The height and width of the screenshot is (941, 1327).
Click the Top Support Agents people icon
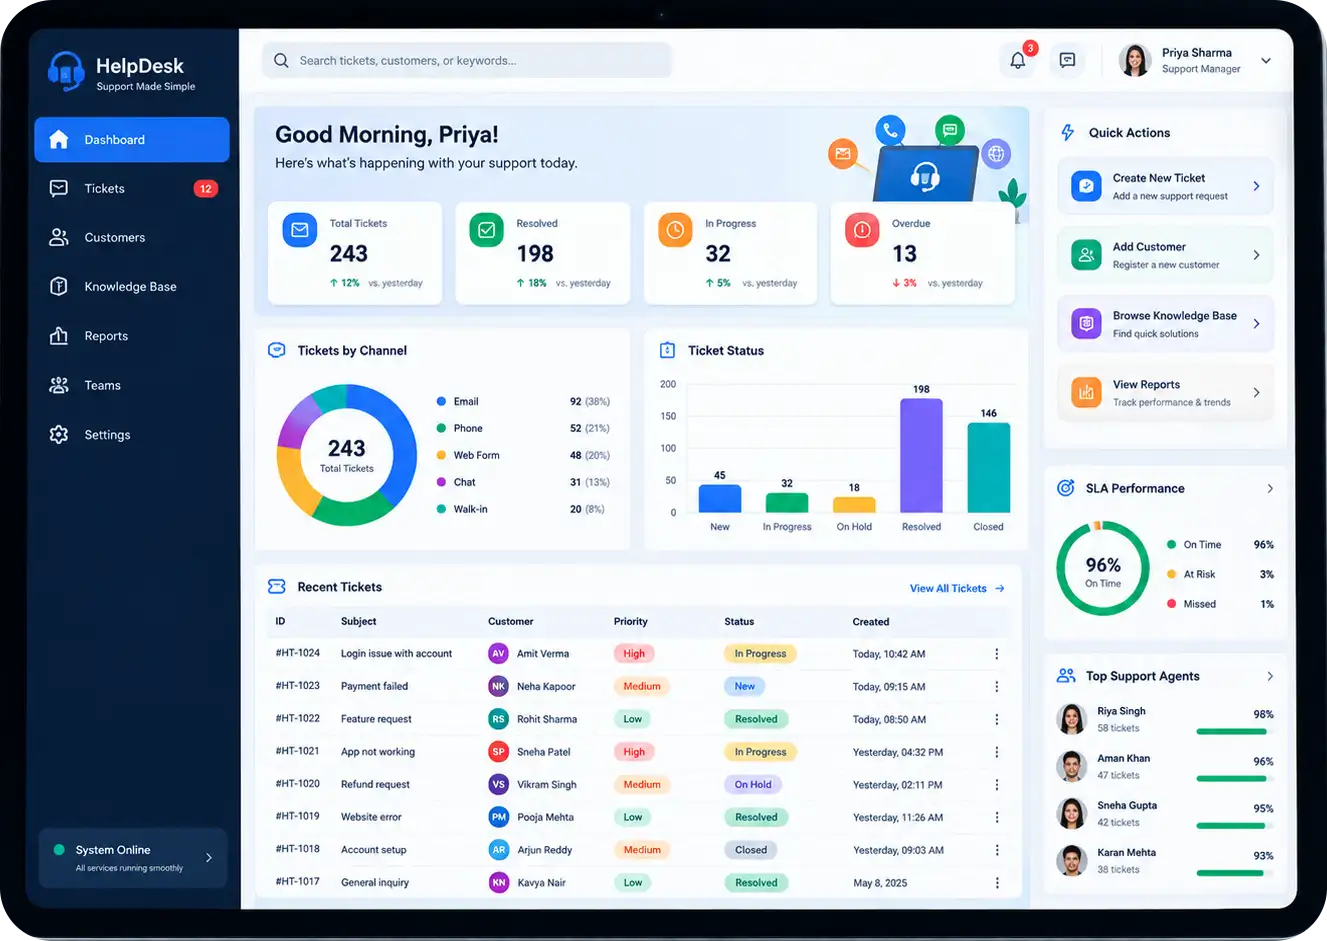1066,676
